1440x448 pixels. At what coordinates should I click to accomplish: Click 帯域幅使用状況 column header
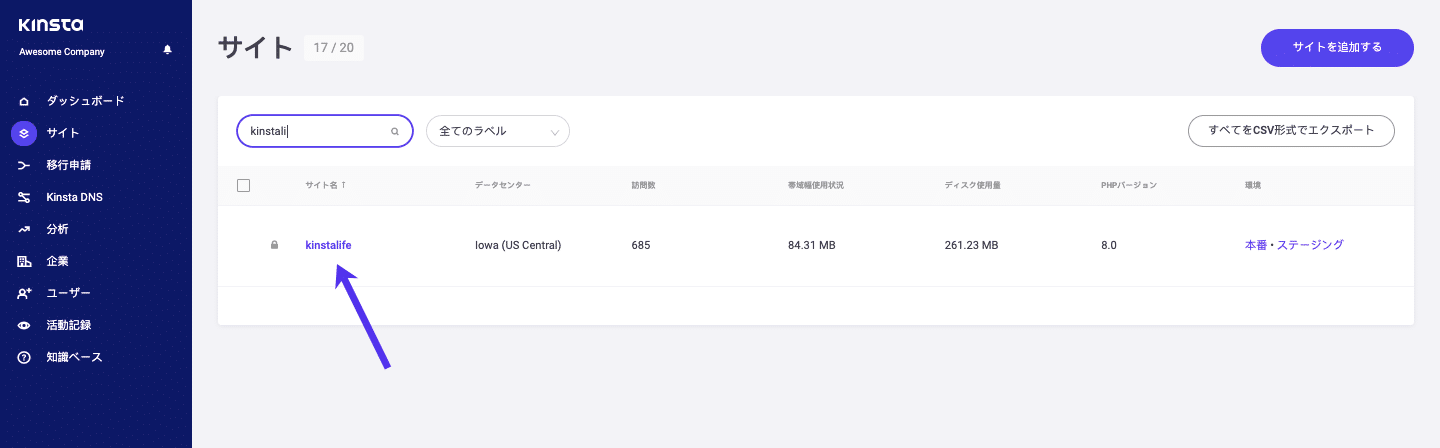(x=816, y=185)
